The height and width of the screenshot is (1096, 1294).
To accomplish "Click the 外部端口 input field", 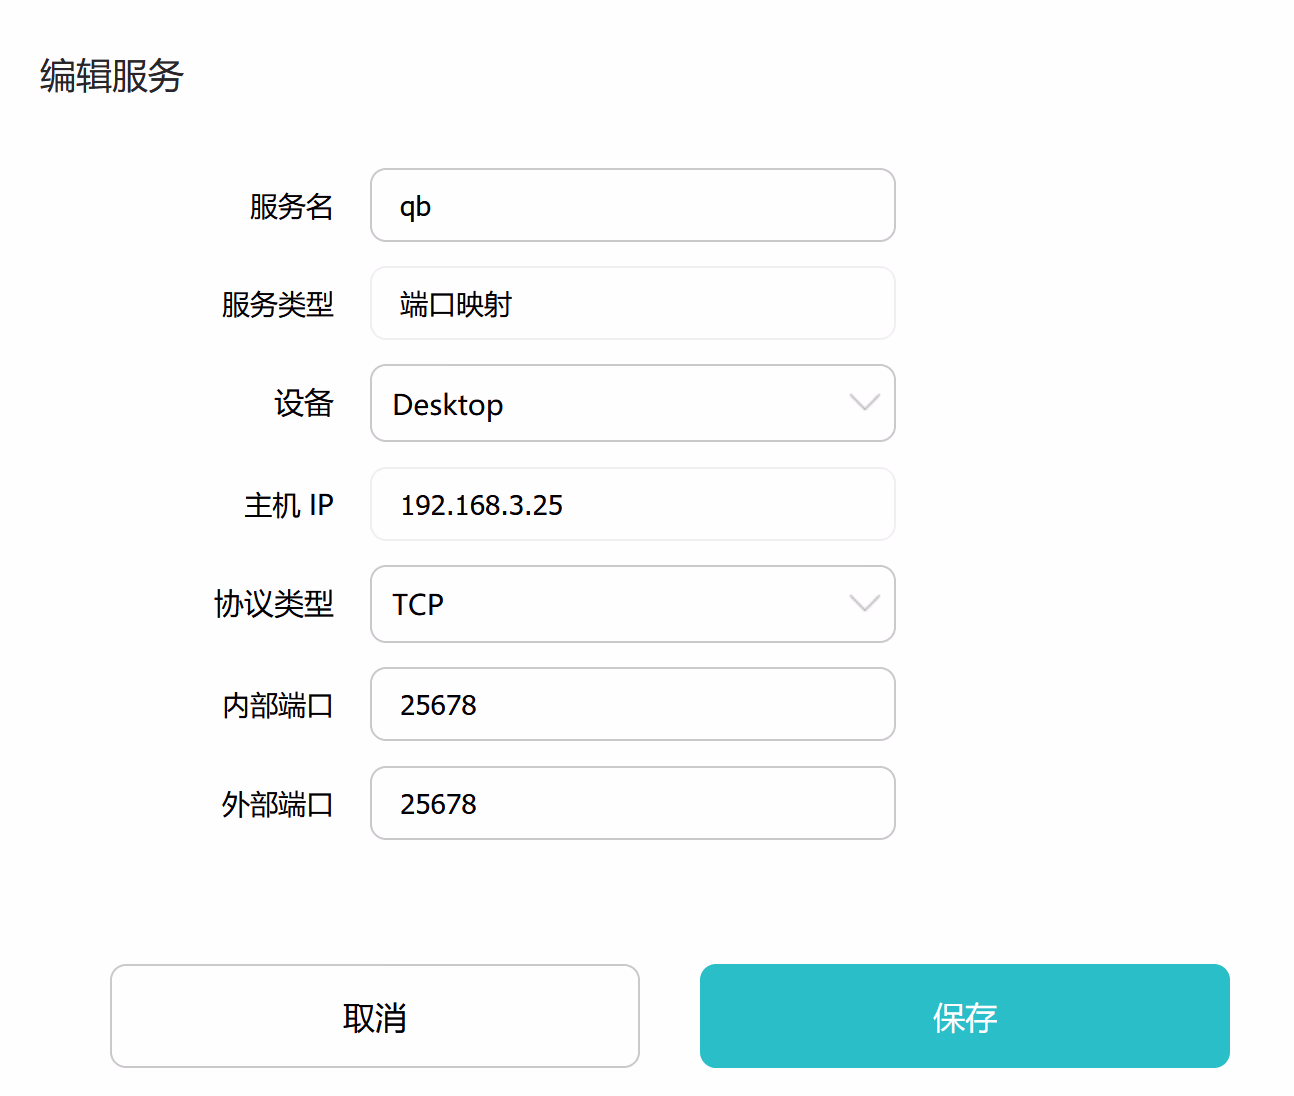I will pyautogui.click(x=632, y=803).
